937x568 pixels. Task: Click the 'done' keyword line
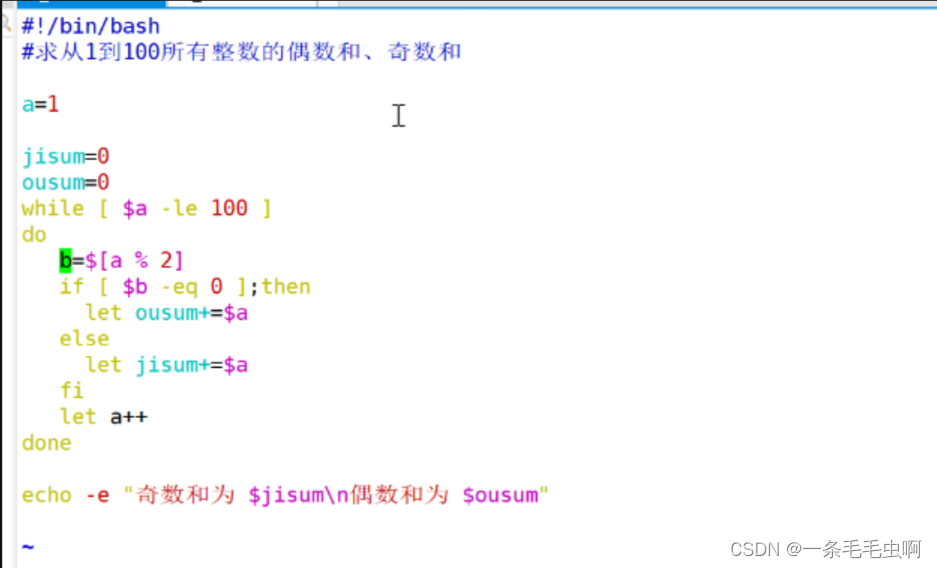click(x=47, y=443)
